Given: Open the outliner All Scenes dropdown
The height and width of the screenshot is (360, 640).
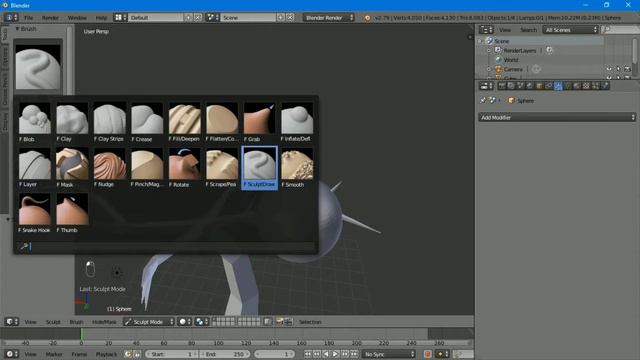Looking at the screenshot, I should 571,30.
